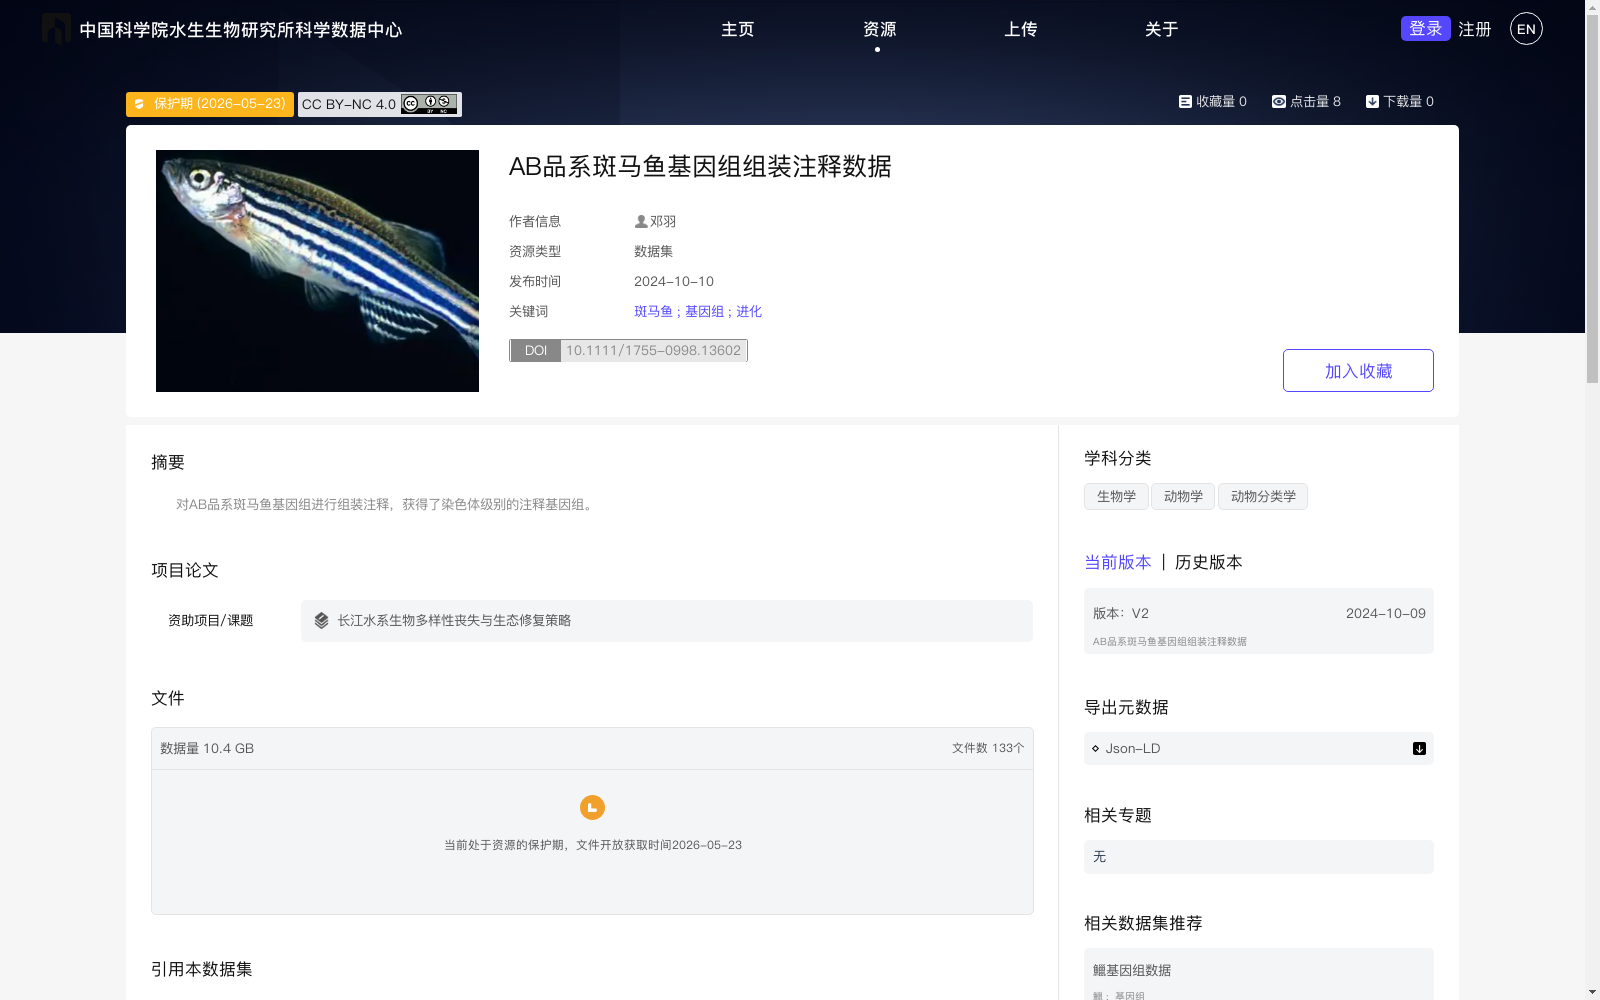The image size is (1600, 1000).
Task: Click the eye icon beside view count
Action: coord(1278,102)
